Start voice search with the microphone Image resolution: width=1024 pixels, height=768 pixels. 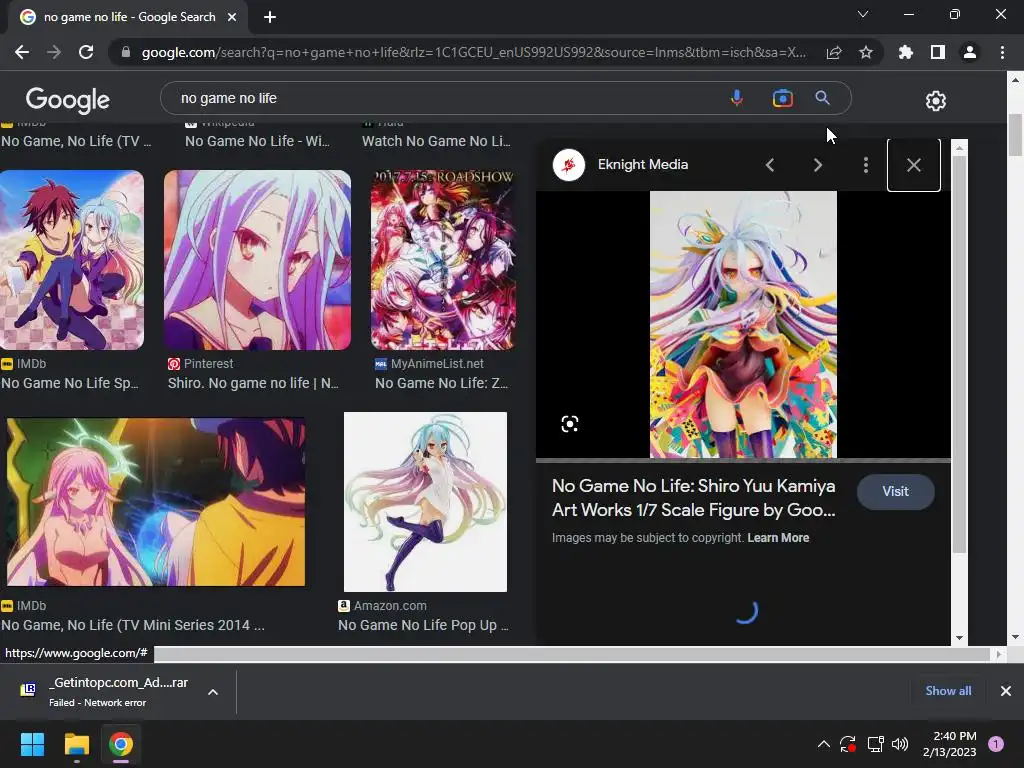(737, 98)
